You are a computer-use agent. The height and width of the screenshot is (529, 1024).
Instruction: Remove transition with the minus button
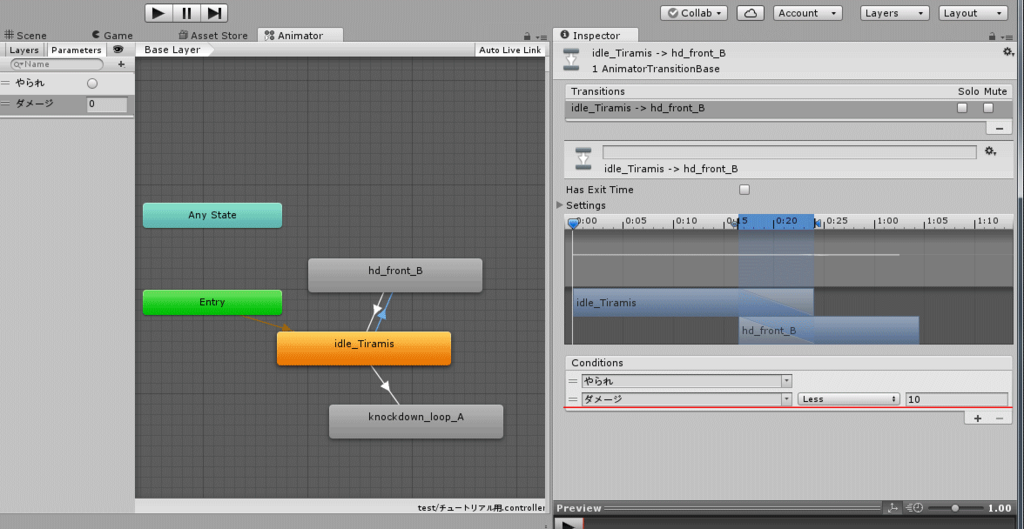999,129
